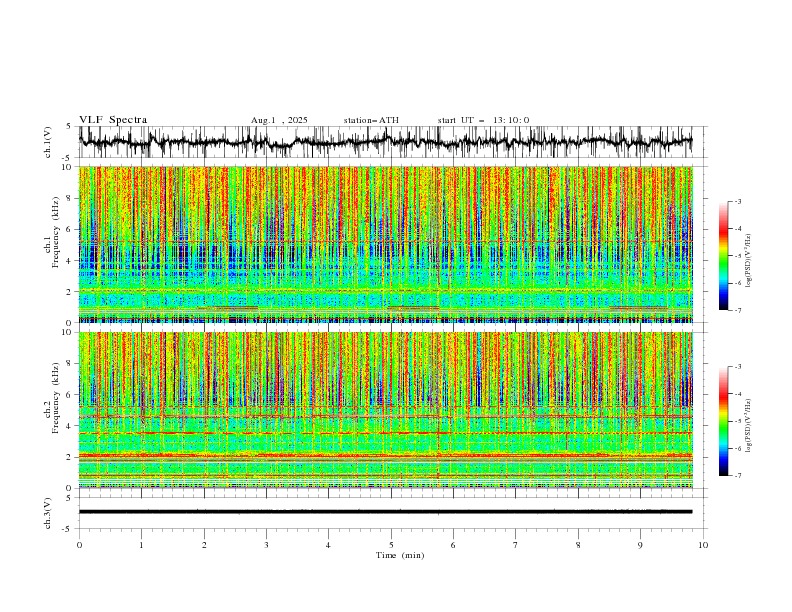The height and width of the screenshot is (612, 792).
Task: Click the "5" tick on ch.1(V) axis
Action: (69, 127)
